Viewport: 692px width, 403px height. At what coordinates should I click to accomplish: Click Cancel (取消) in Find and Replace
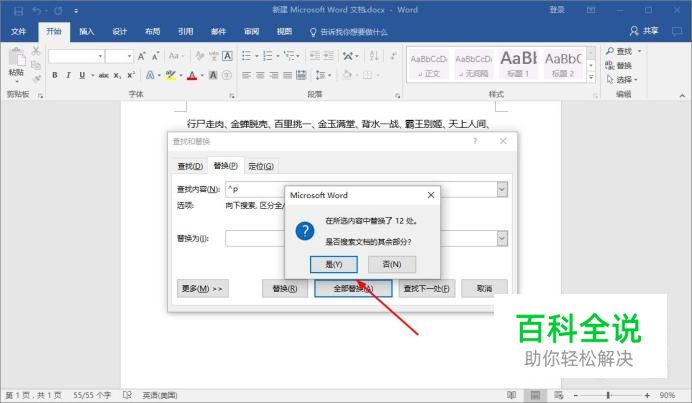point(484,289)
